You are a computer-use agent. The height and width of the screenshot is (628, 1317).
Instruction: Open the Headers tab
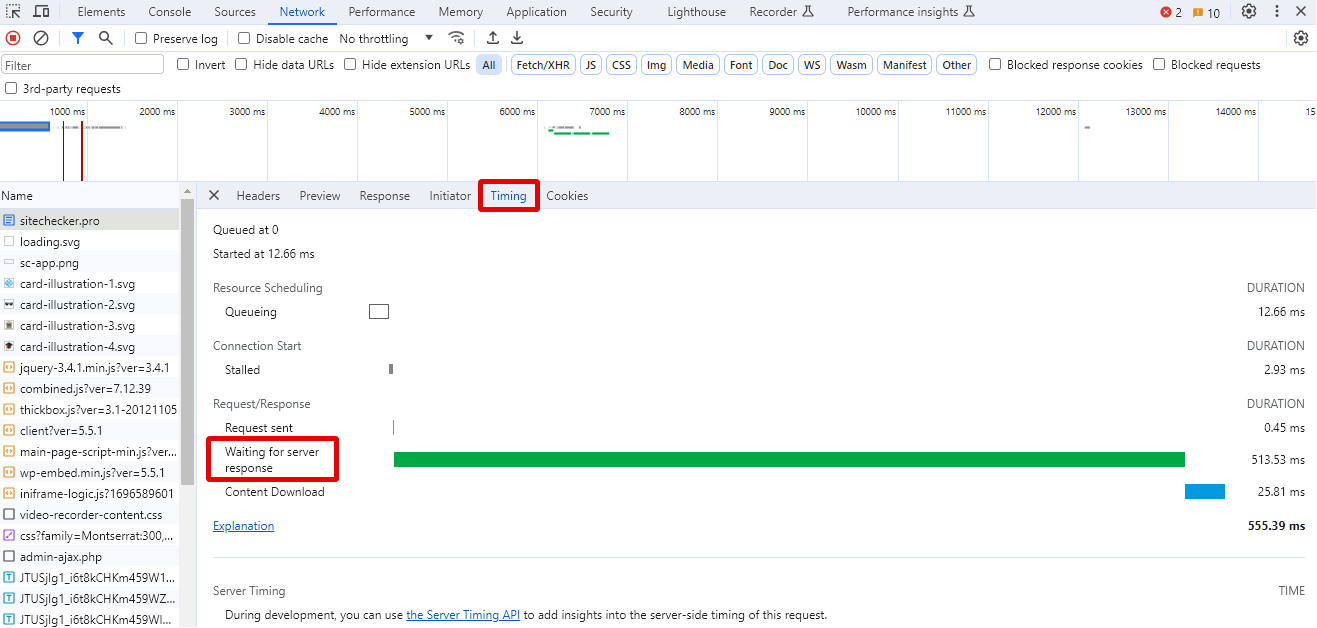coord(258,196)
